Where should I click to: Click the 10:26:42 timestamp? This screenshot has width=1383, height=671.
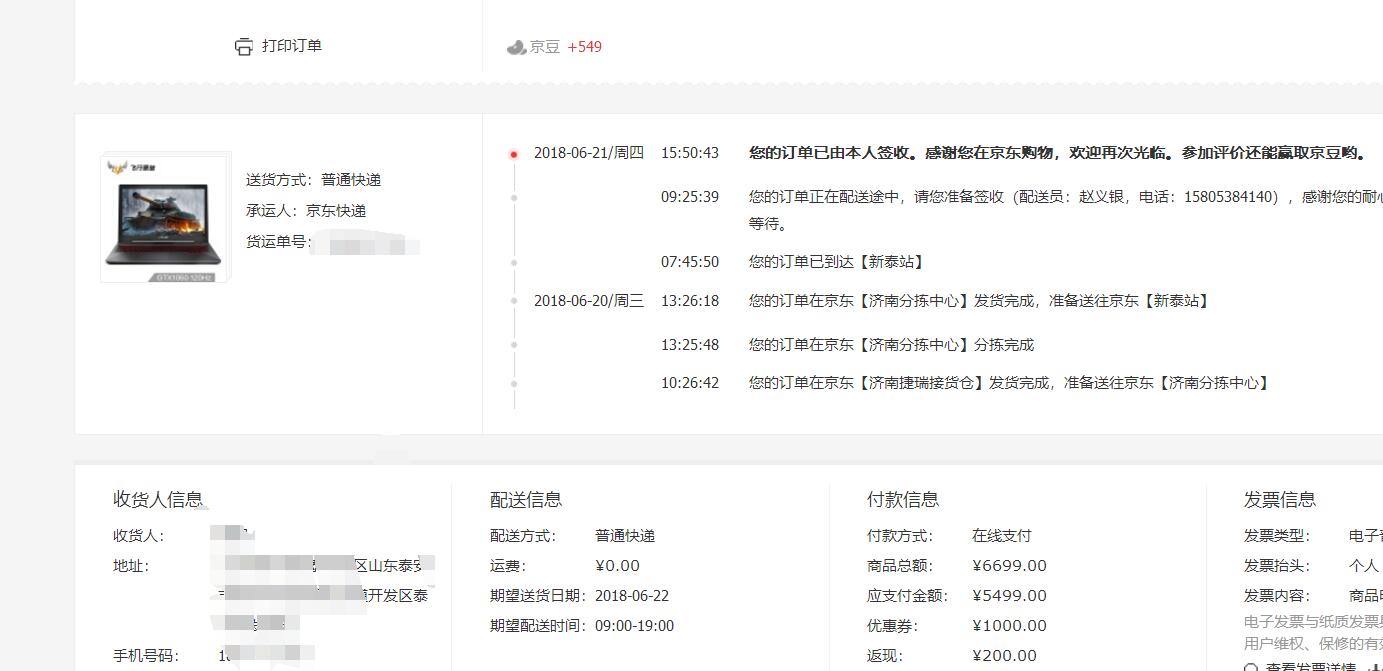click(x=690, y=383)
